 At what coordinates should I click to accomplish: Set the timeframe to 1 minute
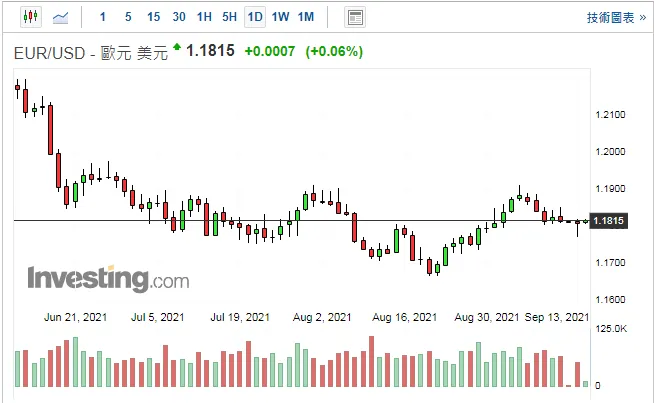[103, 17]
